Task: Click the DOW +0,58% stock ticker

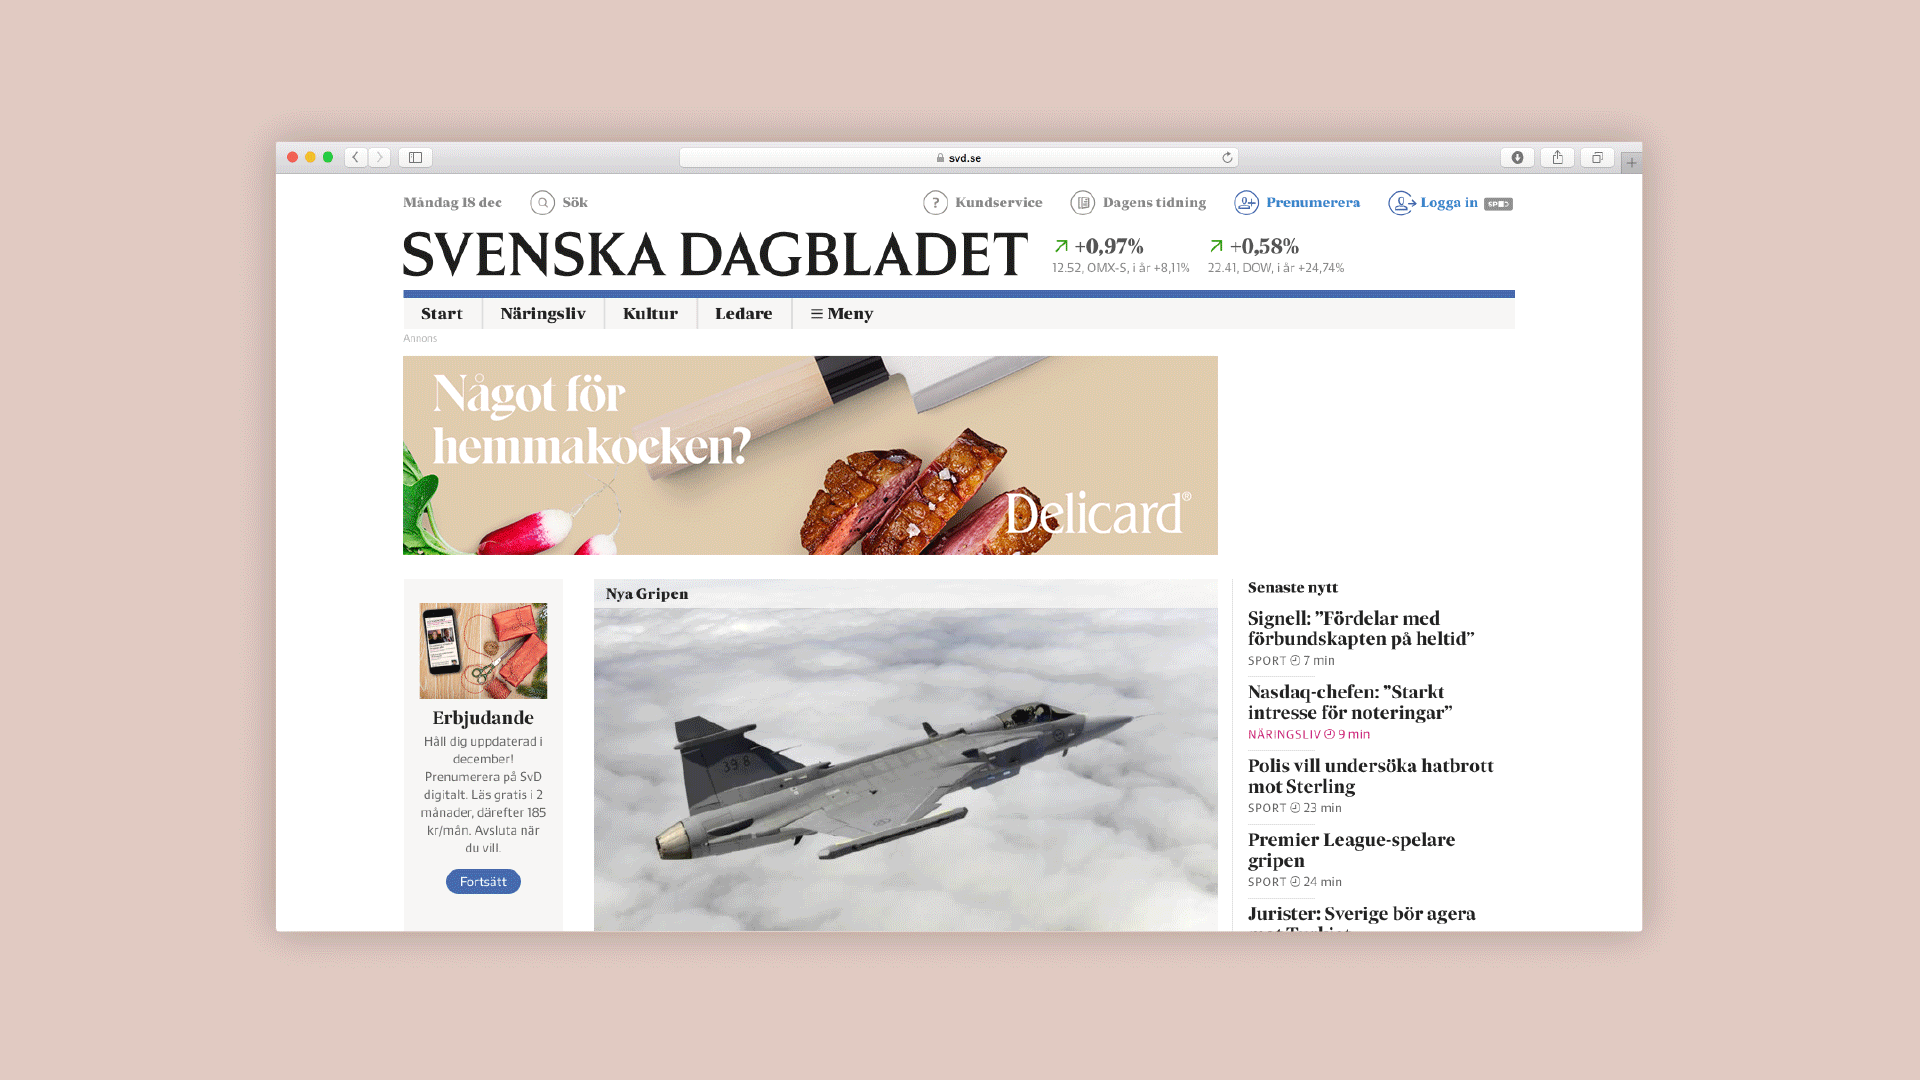Action: [1275, 254]
